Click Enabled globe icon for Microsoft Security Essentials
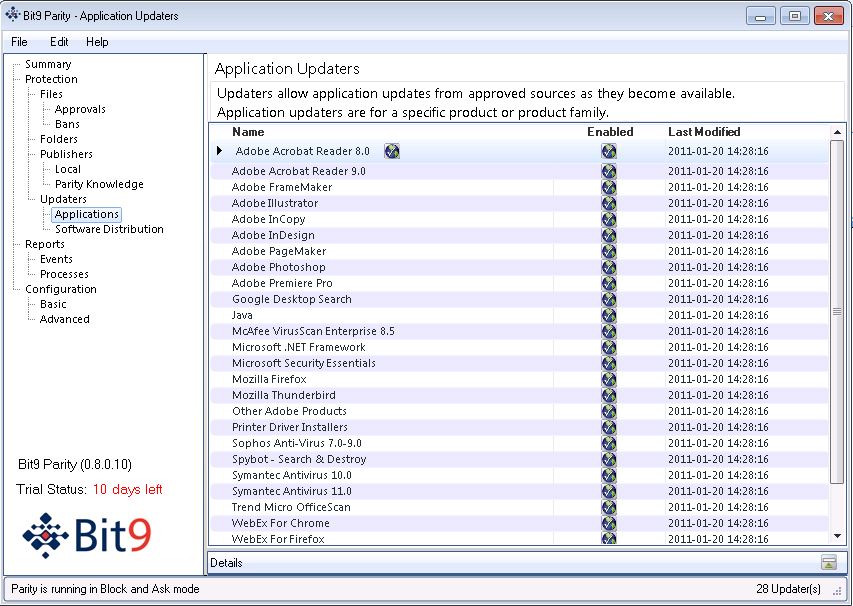Viewport: 853px width, 606px height. click(x=609, y=363)
